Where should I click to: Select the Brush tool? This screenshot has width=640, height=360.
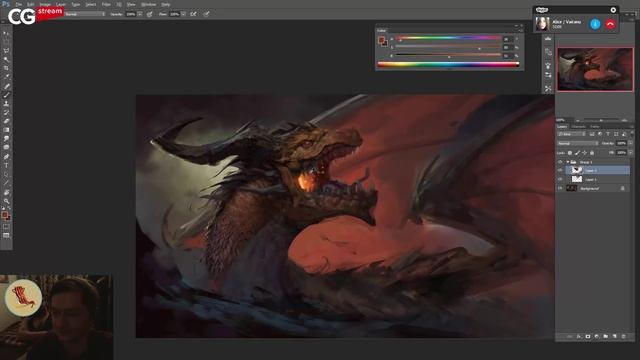[6, 95]
